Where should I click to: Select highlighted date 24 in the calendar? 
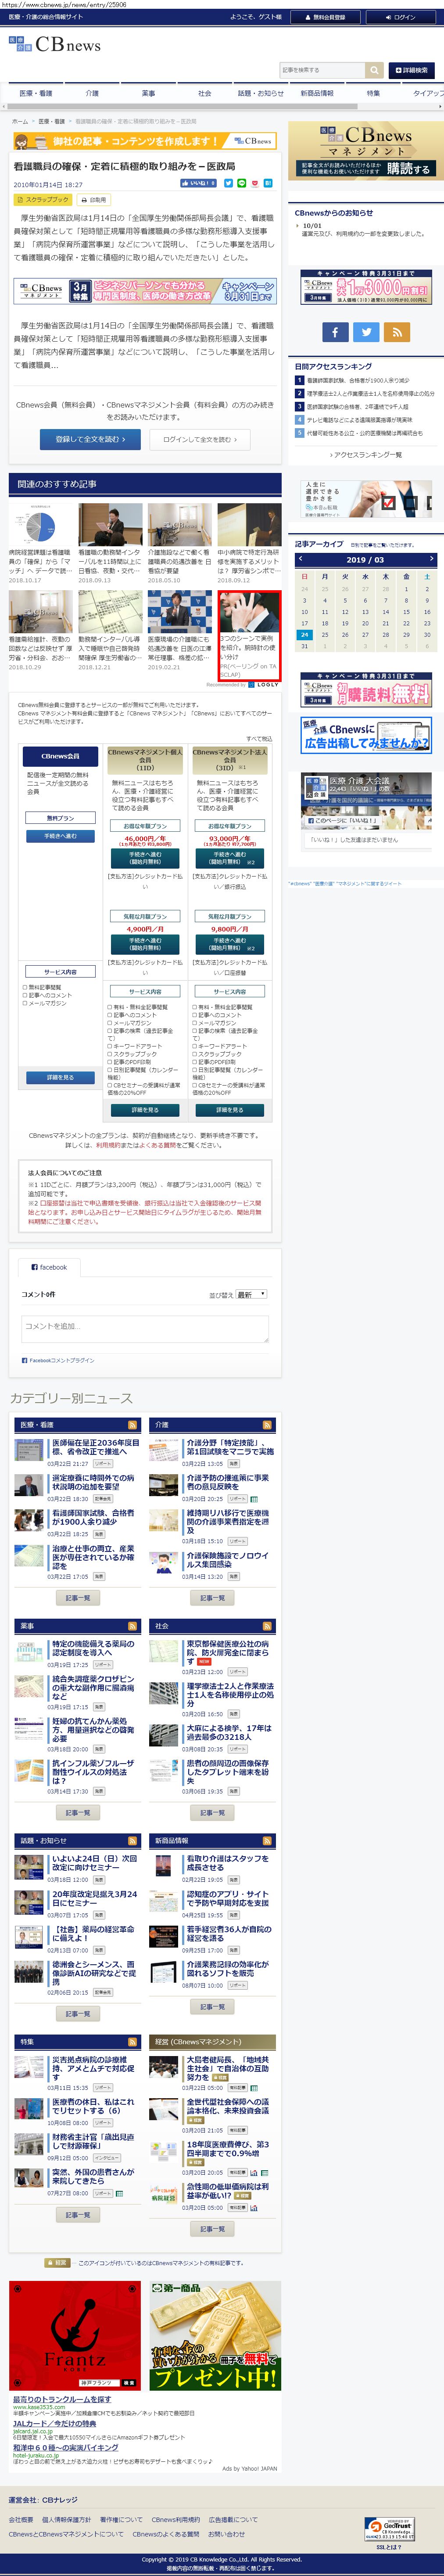pyautogui.click(x=305, y=635)
